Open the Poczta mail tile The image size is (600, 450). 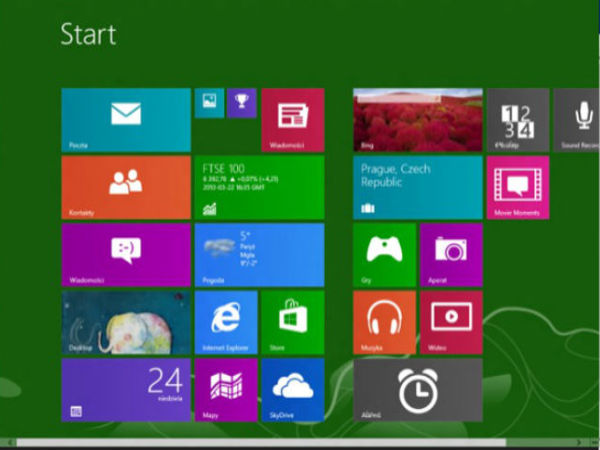click(x=126, y=120)
